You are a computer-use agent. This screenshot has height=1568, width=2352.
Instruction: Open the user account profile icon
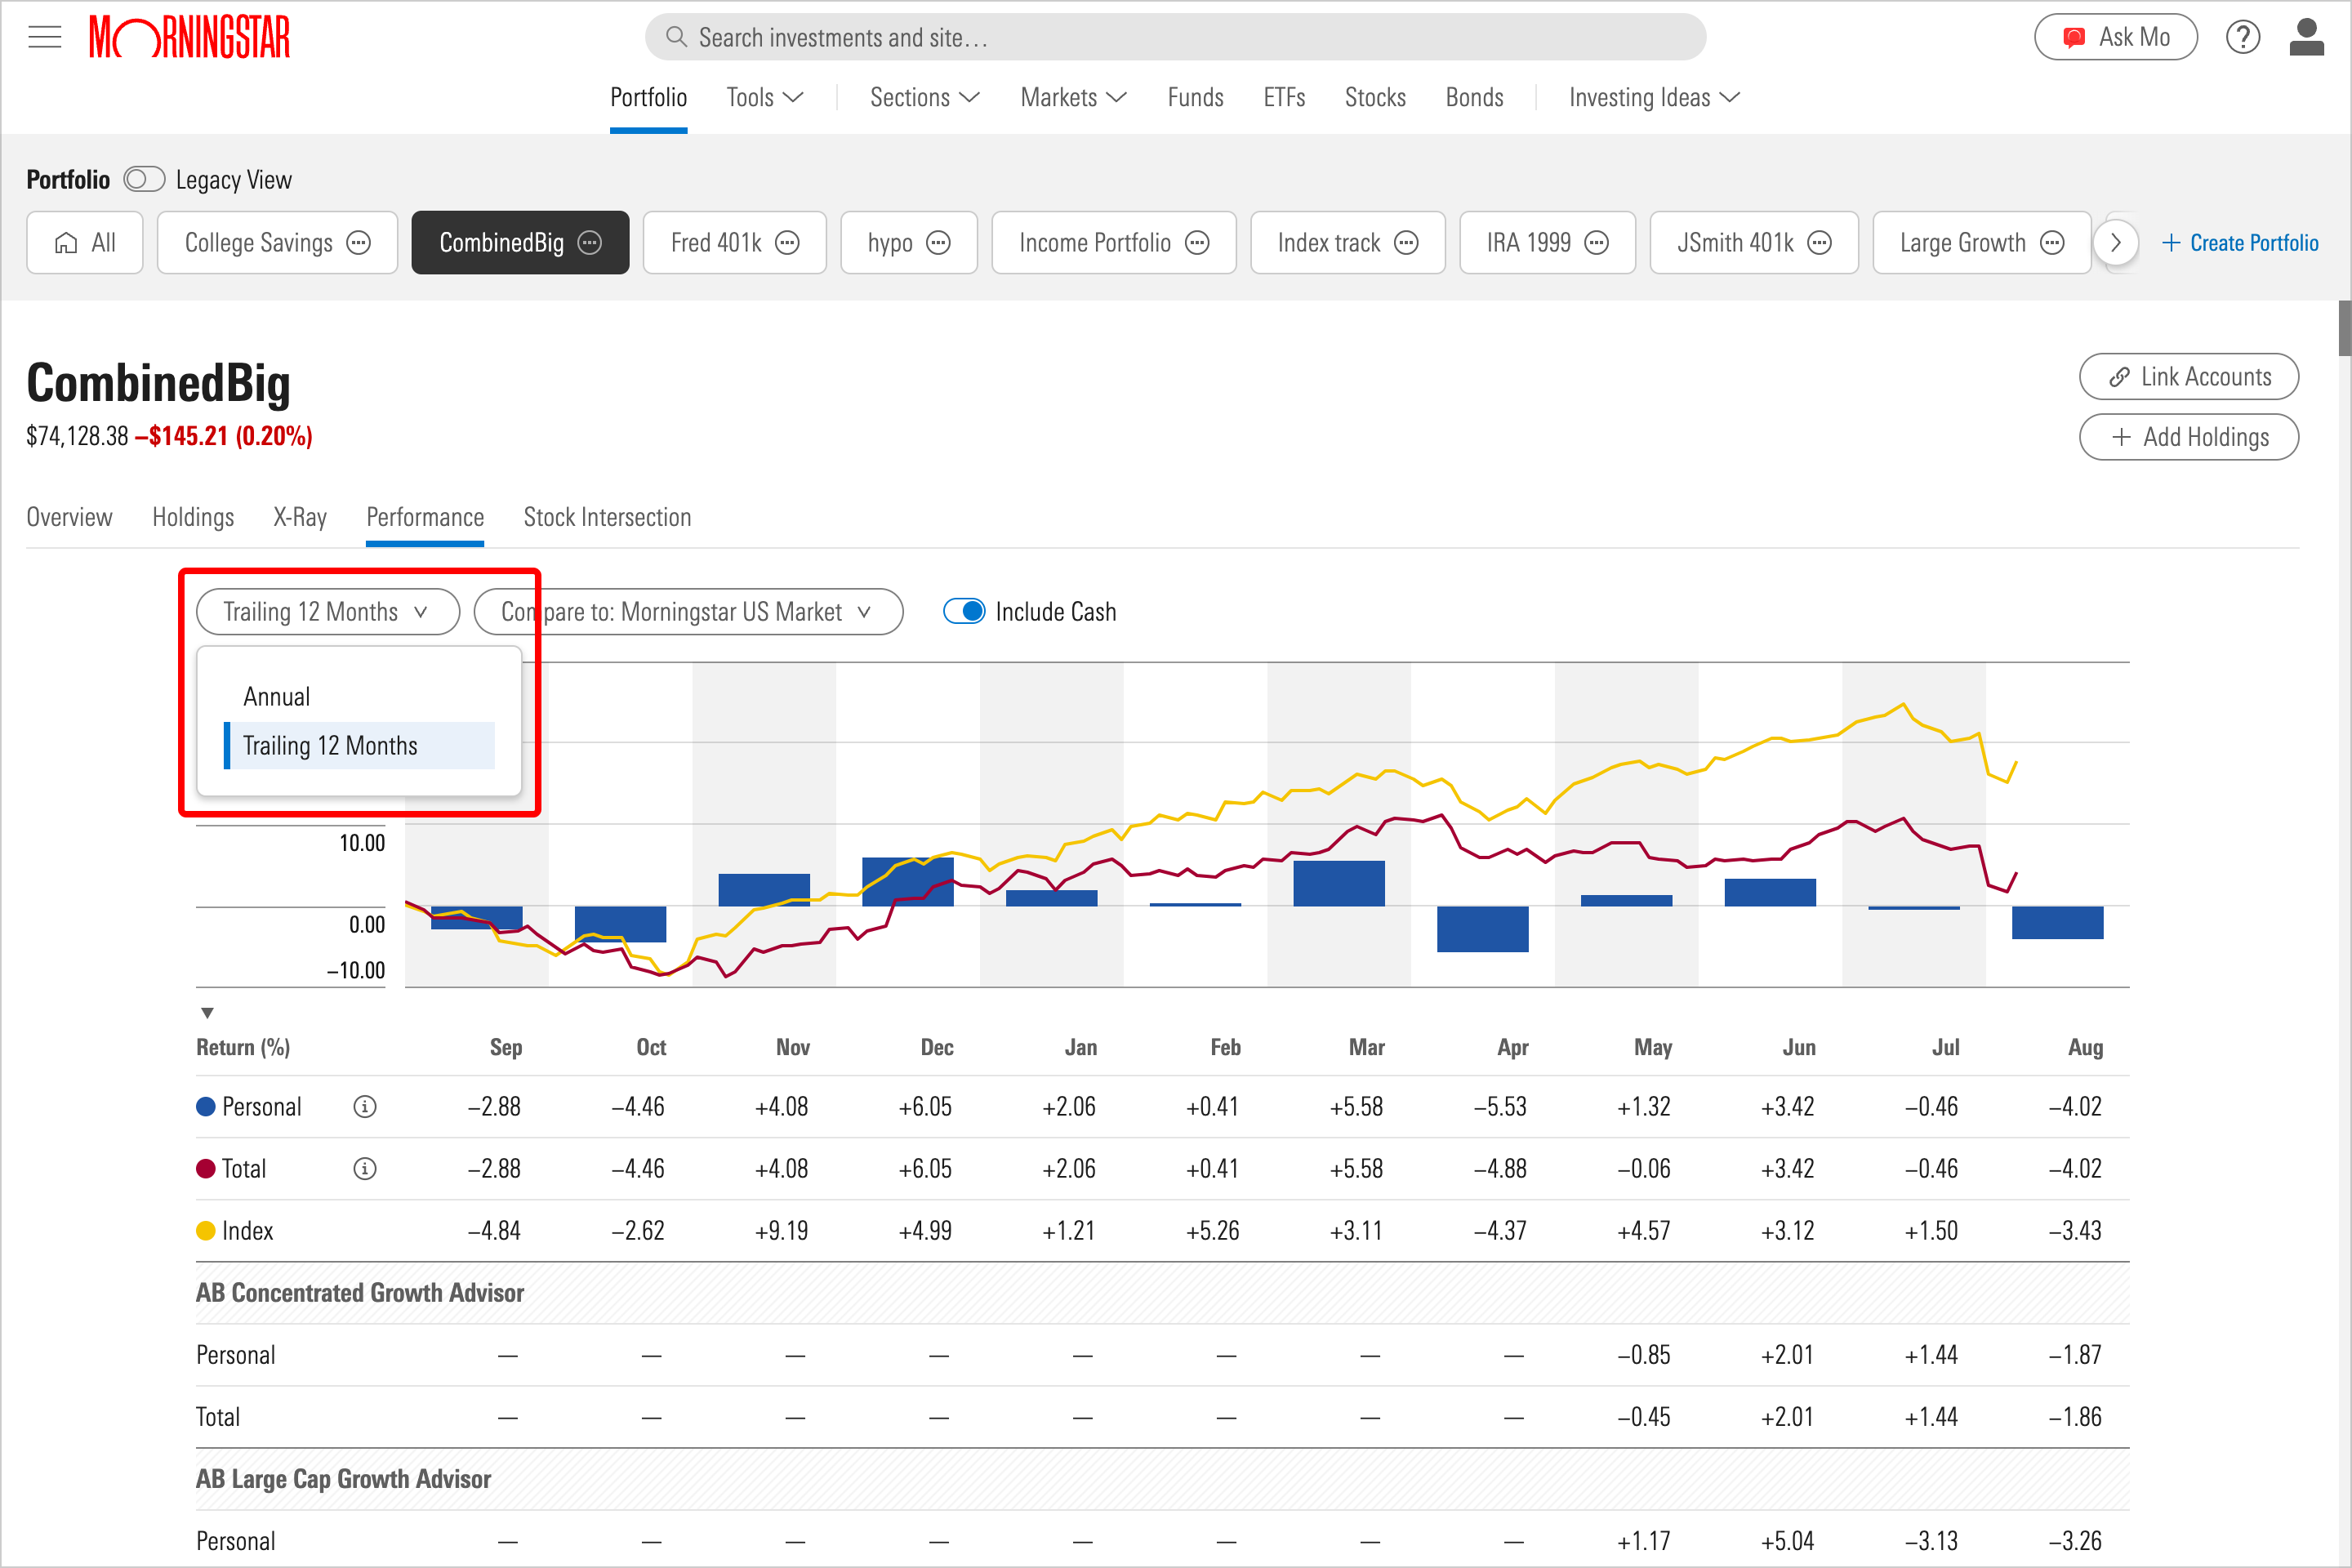pyautogui.click(x=2307, y=37)
